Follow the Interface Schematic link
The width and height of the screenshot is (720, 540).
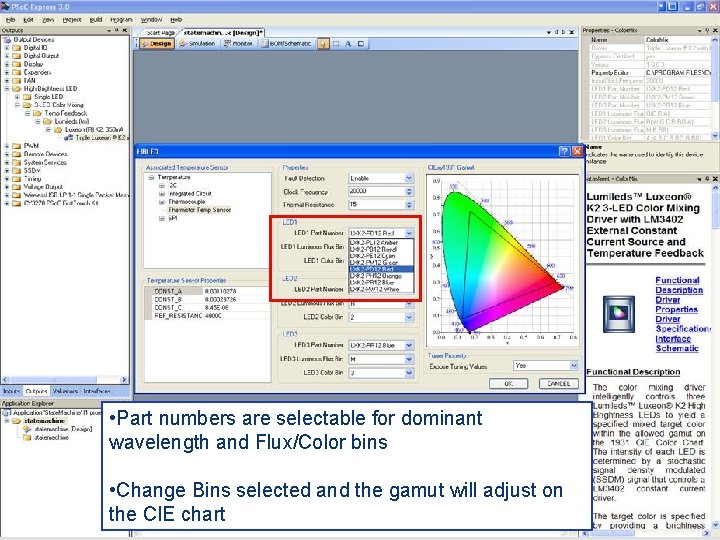click(677, 343)
